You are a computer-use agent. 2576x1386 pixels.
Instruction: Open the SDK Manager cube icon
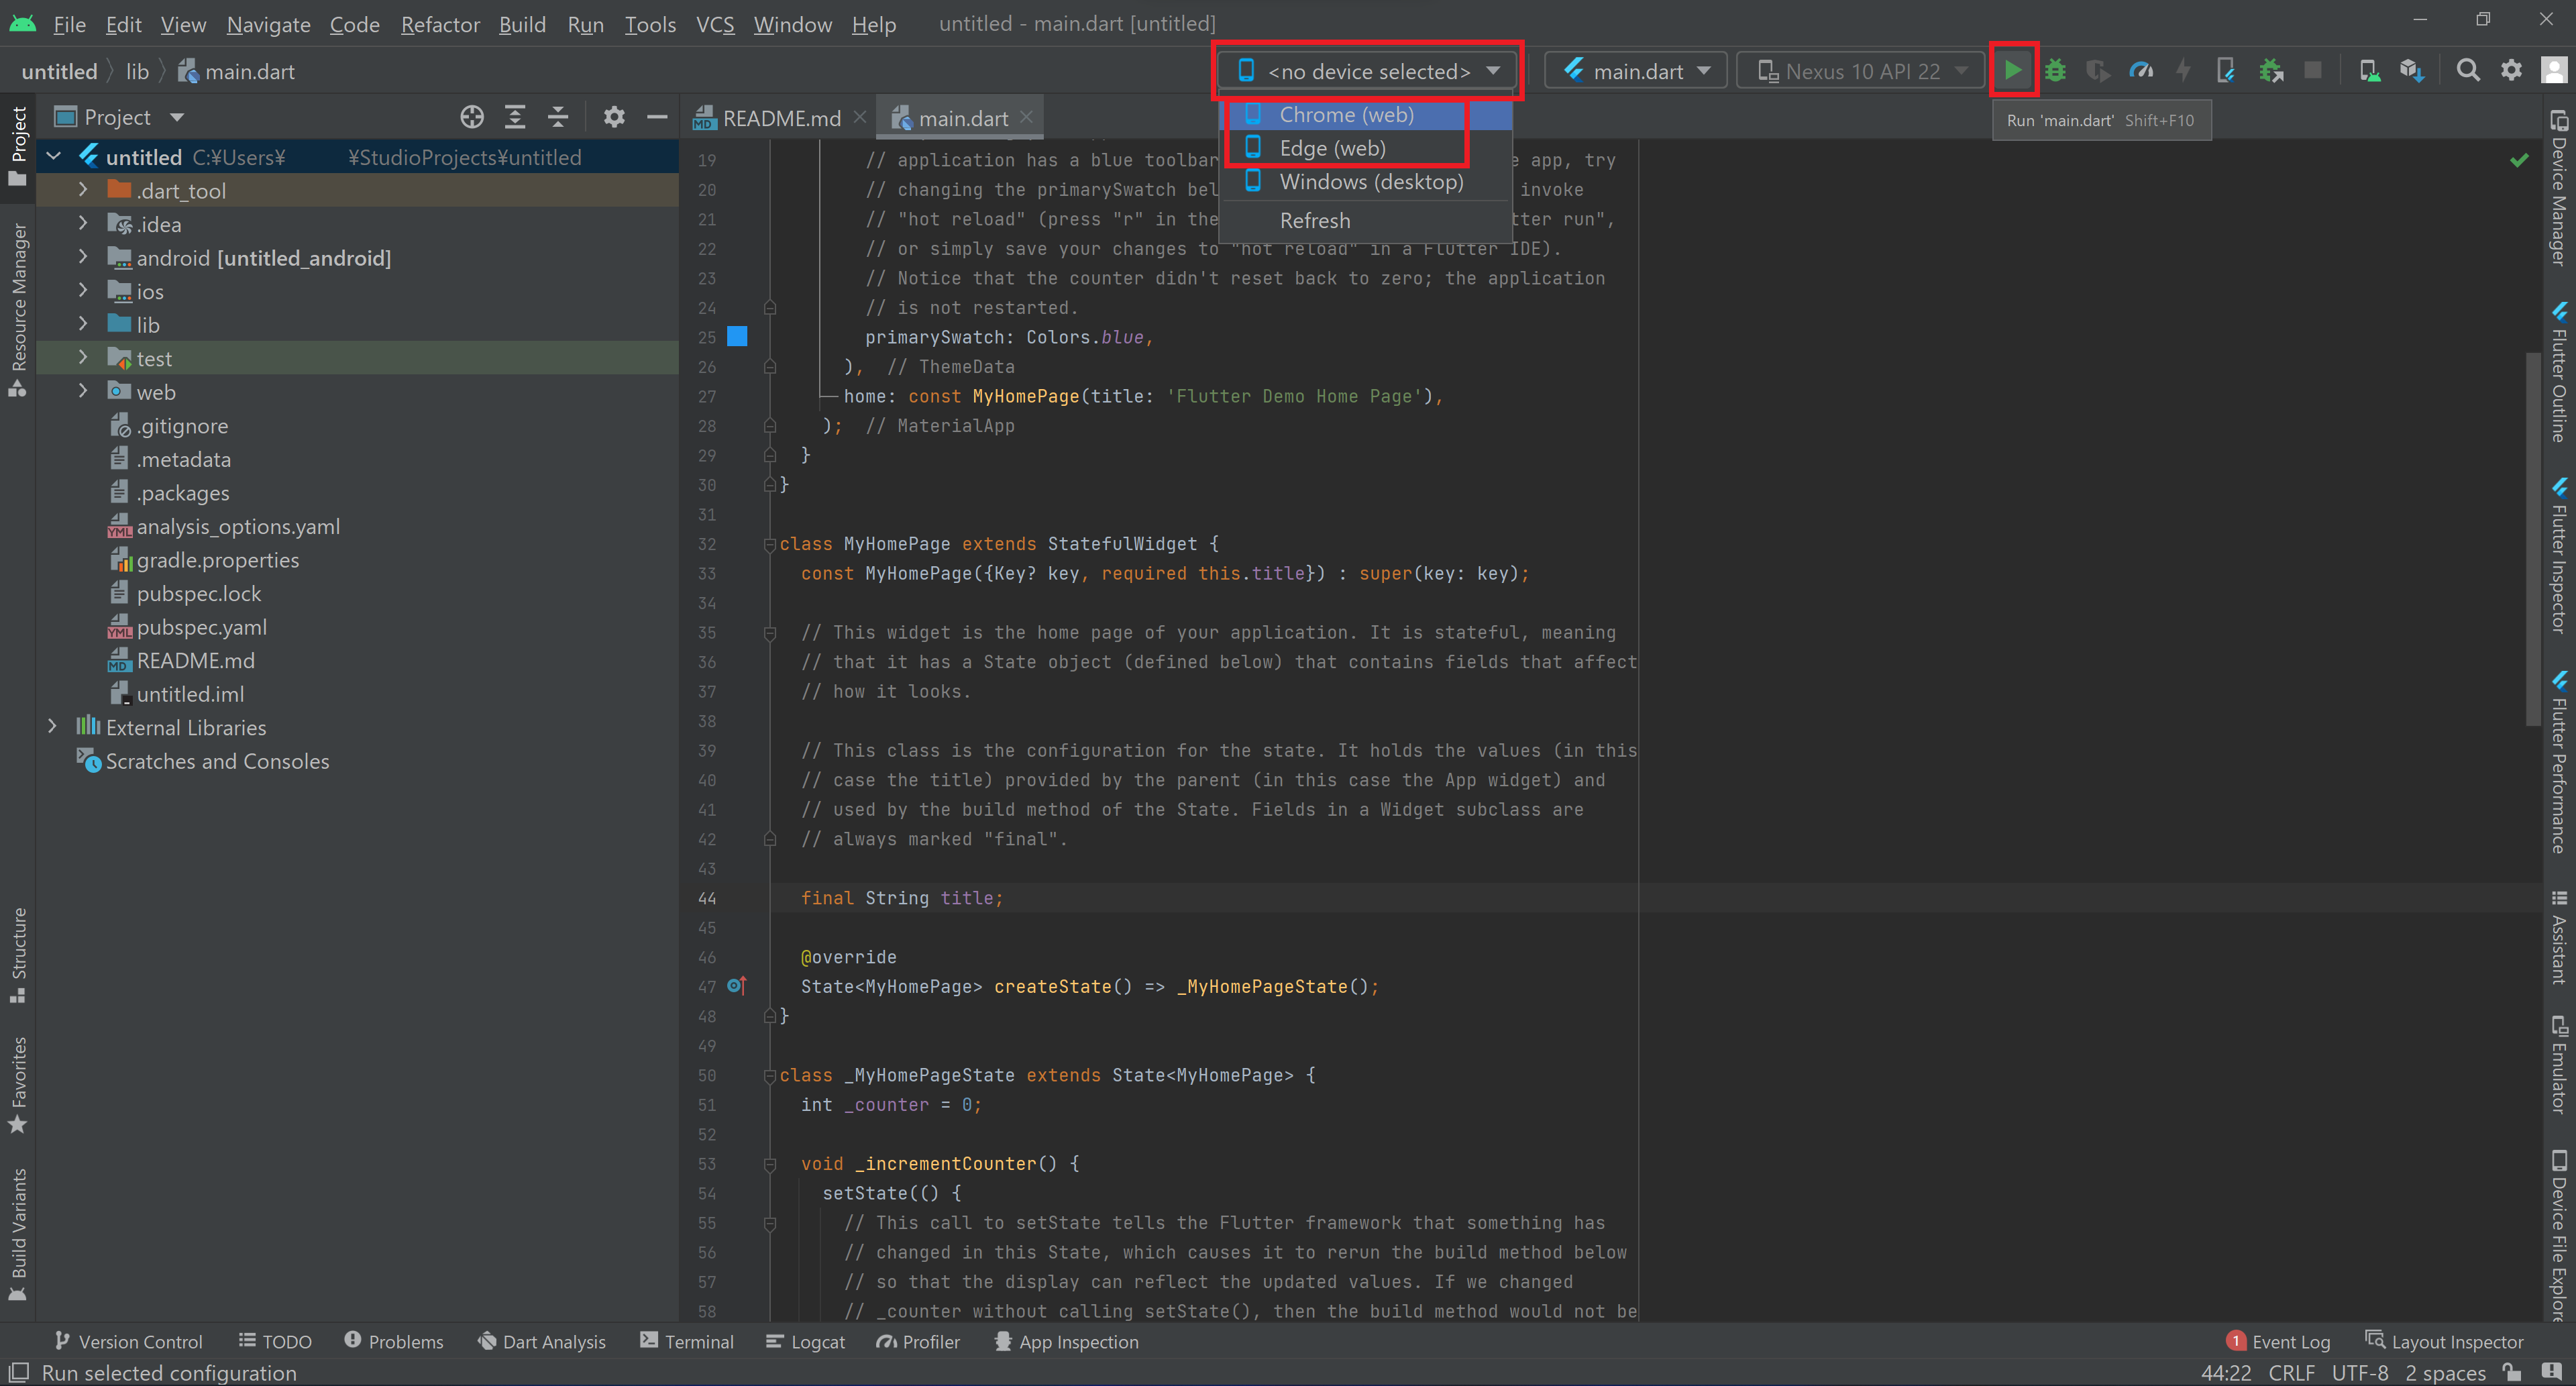[x=2411, y=70]
